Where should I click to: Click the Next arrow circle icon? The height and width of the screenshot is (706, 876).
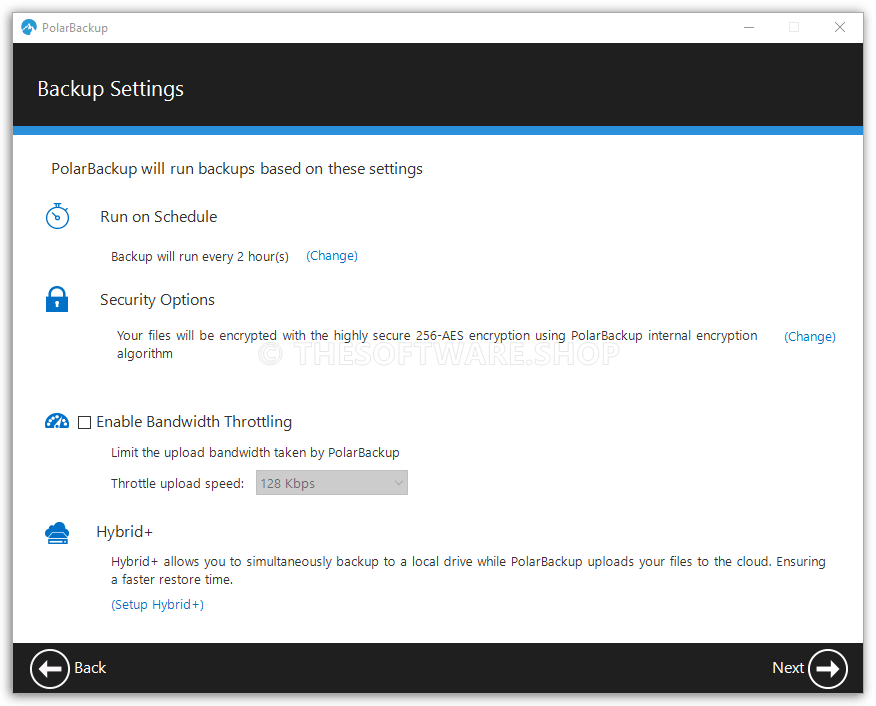click(827, 668)
